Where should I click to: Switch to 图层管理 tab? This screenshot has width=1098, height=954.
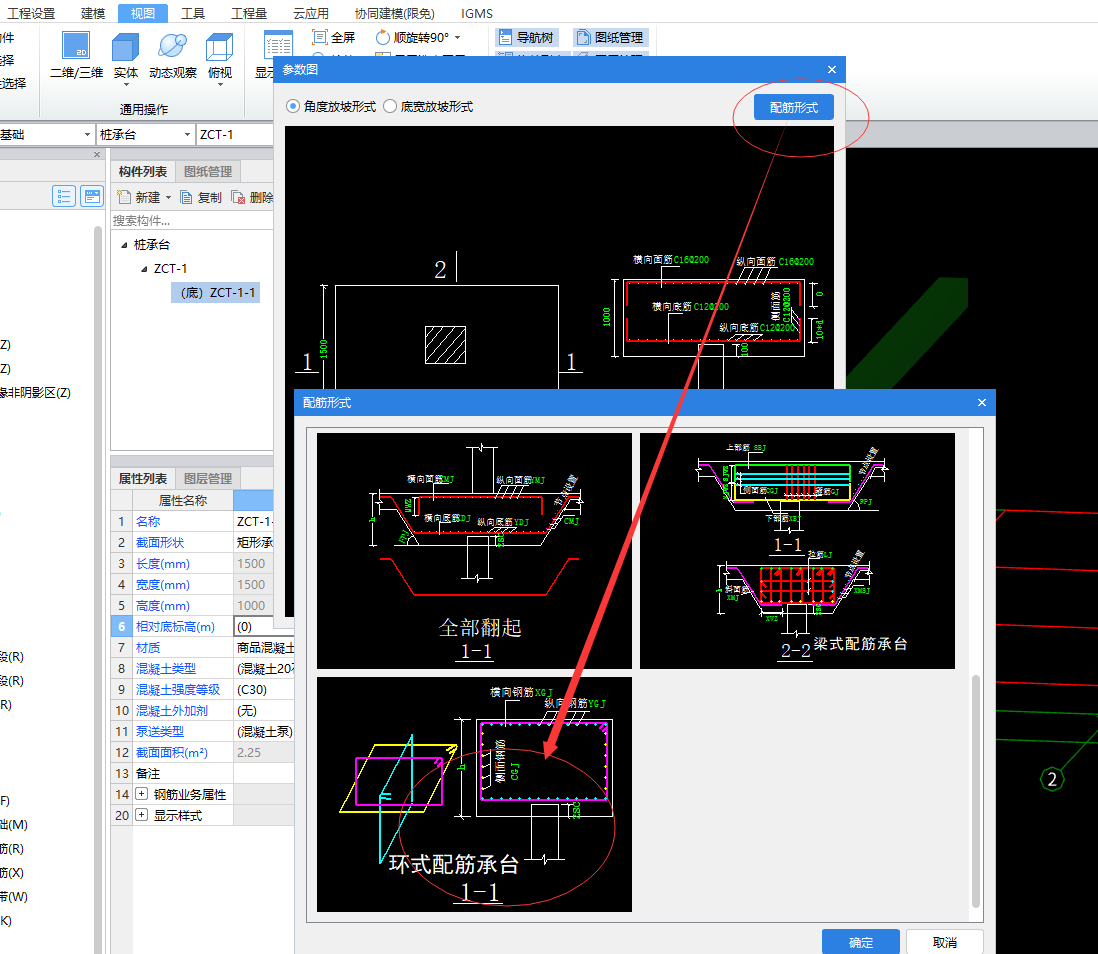tap(208, 478)
